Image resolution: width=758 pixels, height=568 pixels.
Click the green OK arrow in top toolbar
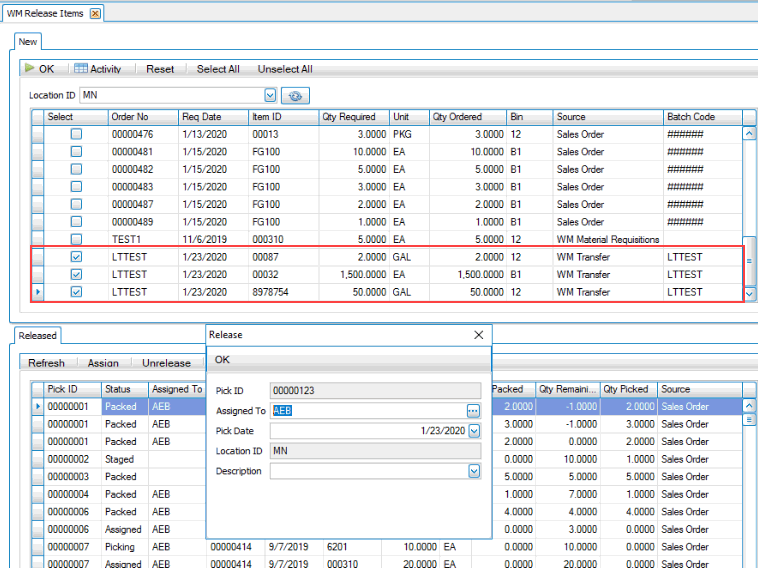click(x=40, y=69)
